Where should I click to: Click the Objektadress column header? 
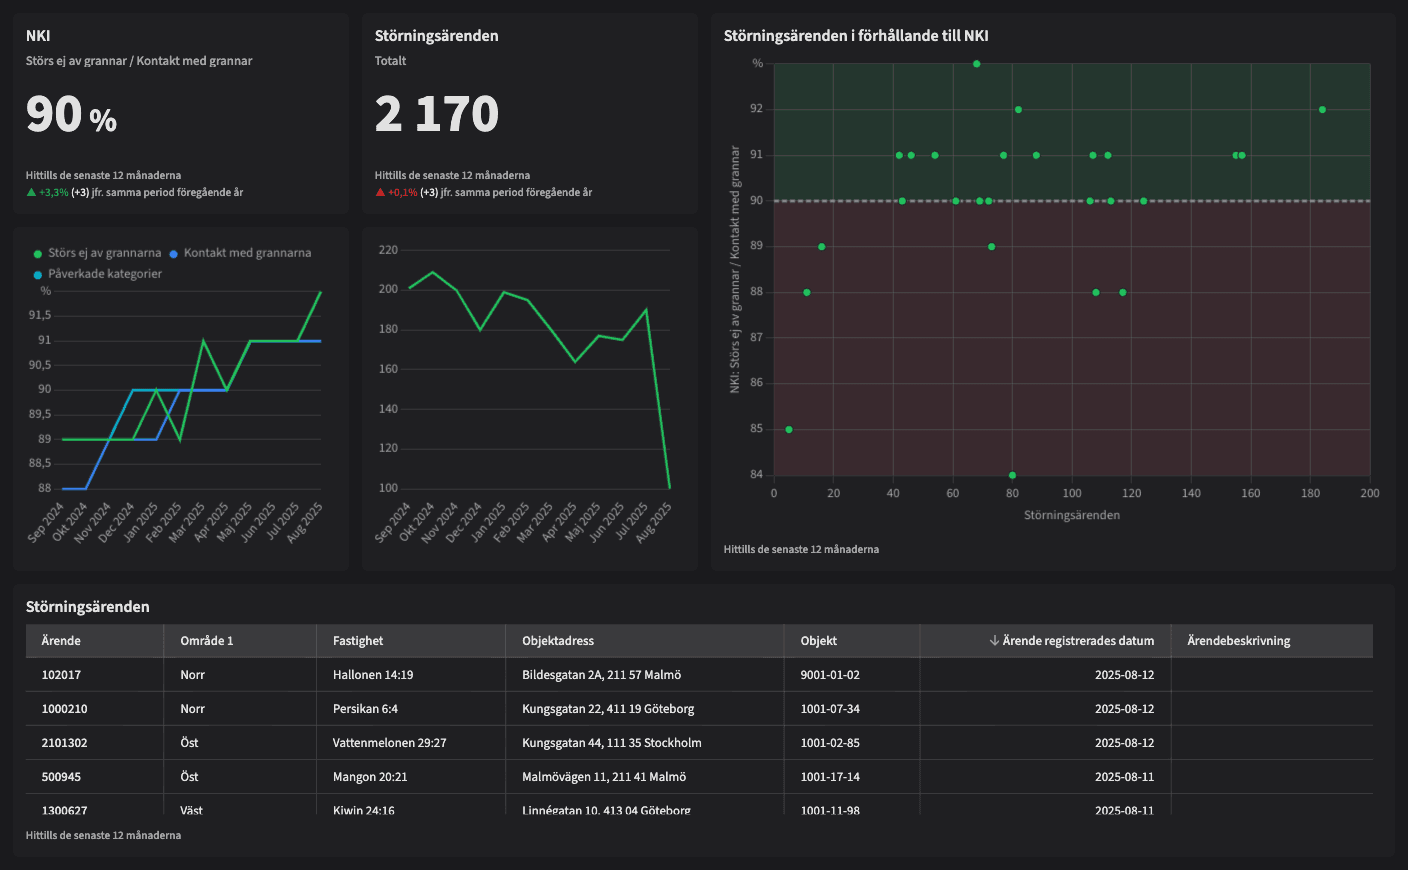(558, 641)
